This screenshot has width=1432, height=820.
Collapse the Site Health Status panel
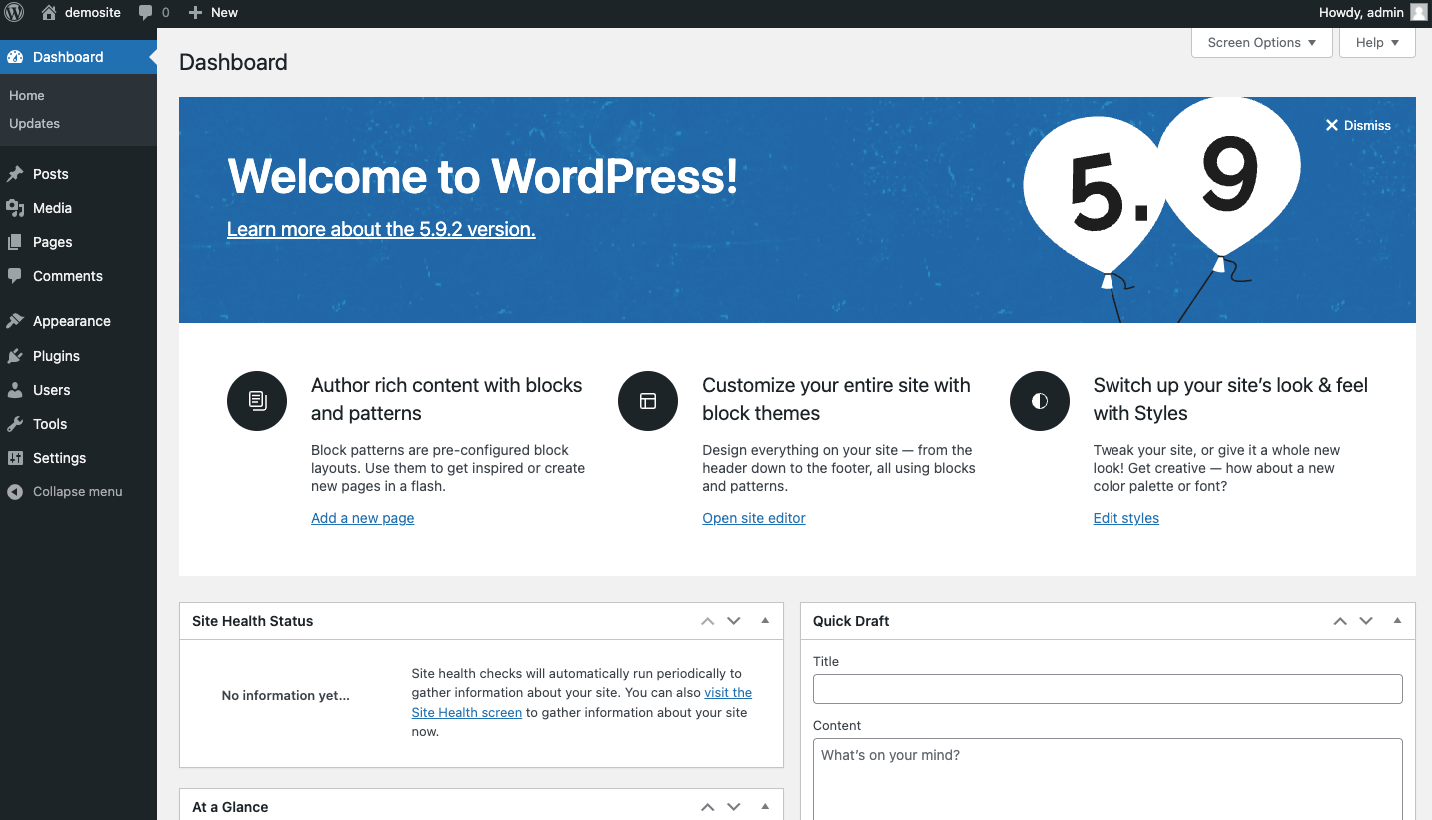coord(765,621)
